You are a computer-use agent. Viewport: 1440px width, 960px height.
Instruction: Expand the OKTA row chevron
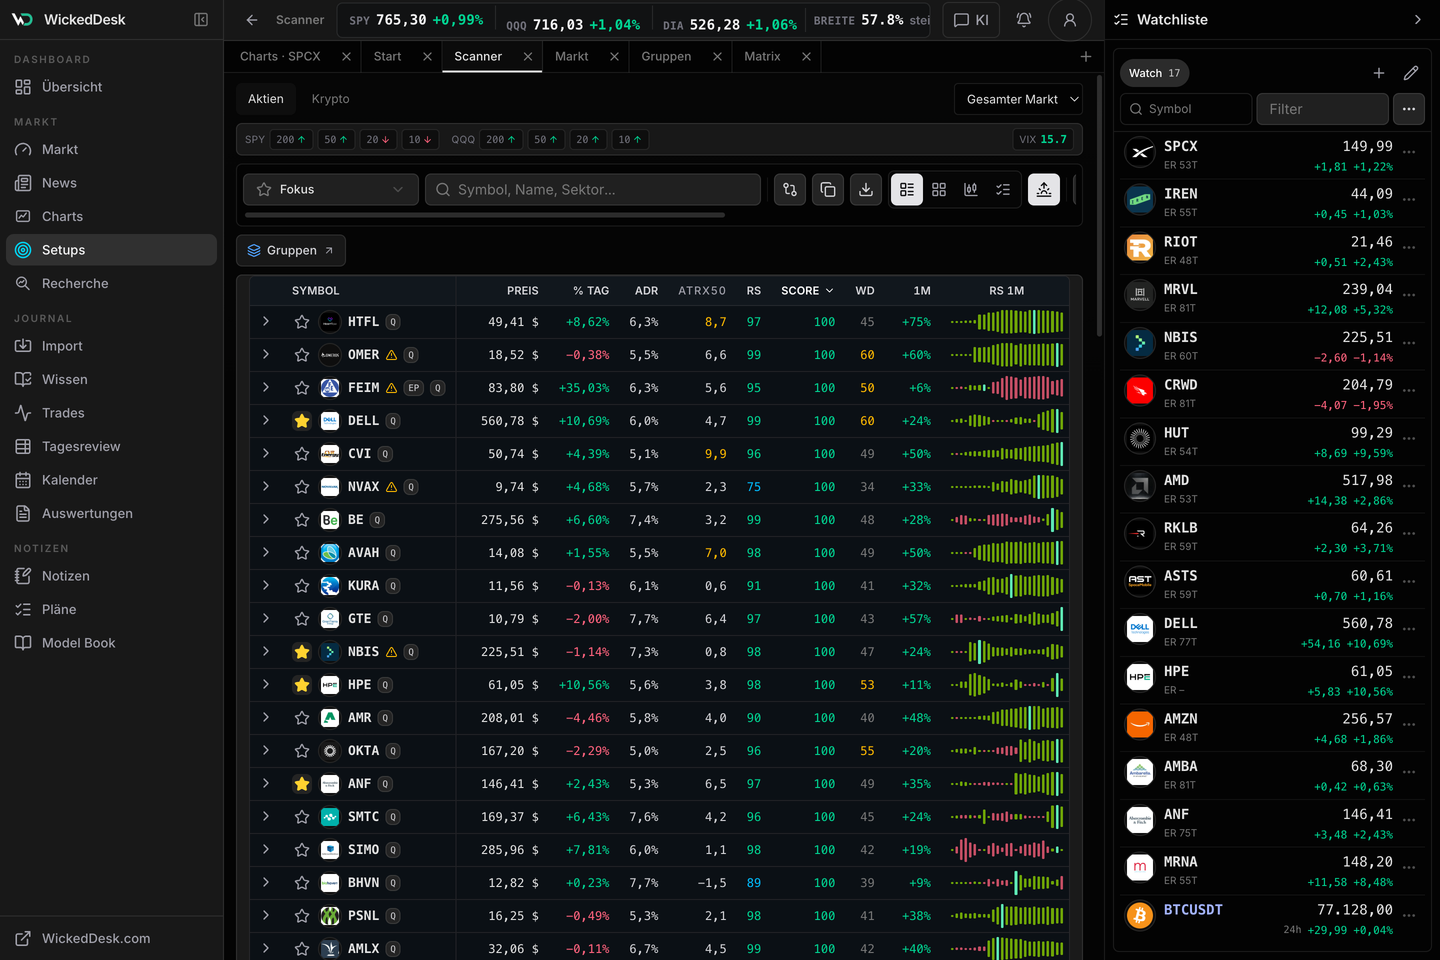point(266,751)
